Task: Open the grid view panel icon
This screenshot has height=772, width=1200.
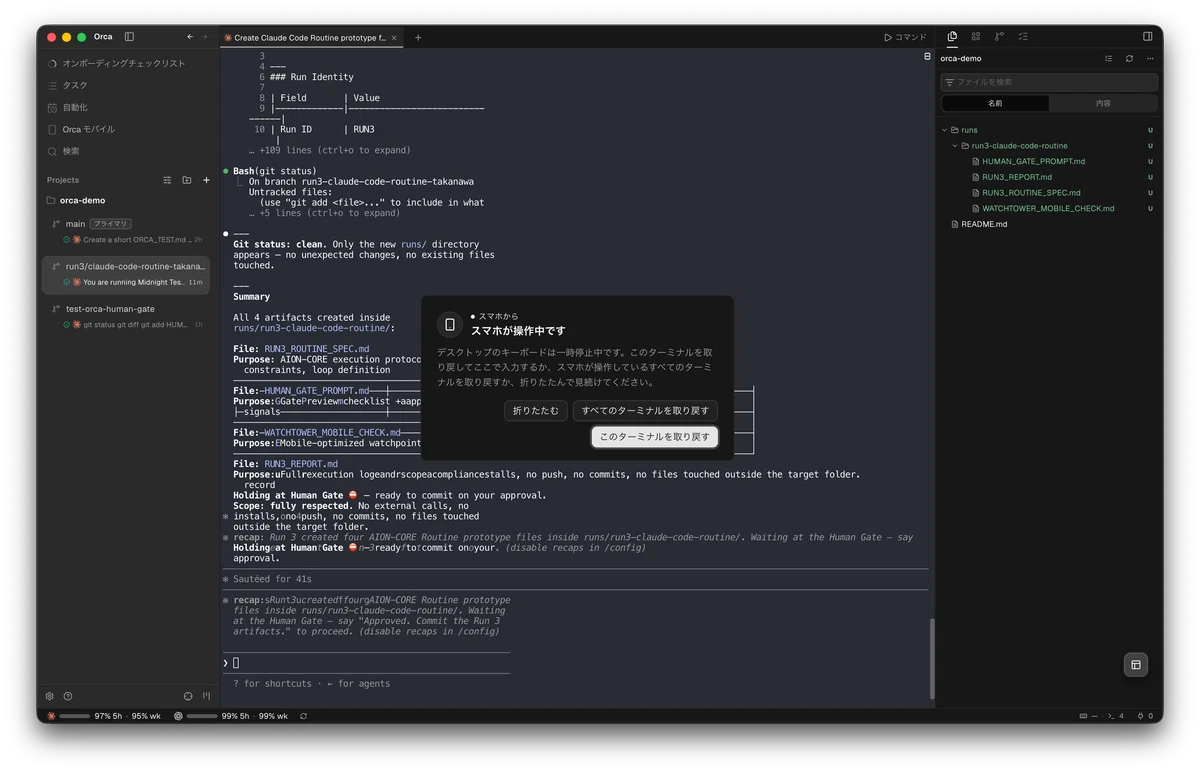Action: (x=976, y=37)
